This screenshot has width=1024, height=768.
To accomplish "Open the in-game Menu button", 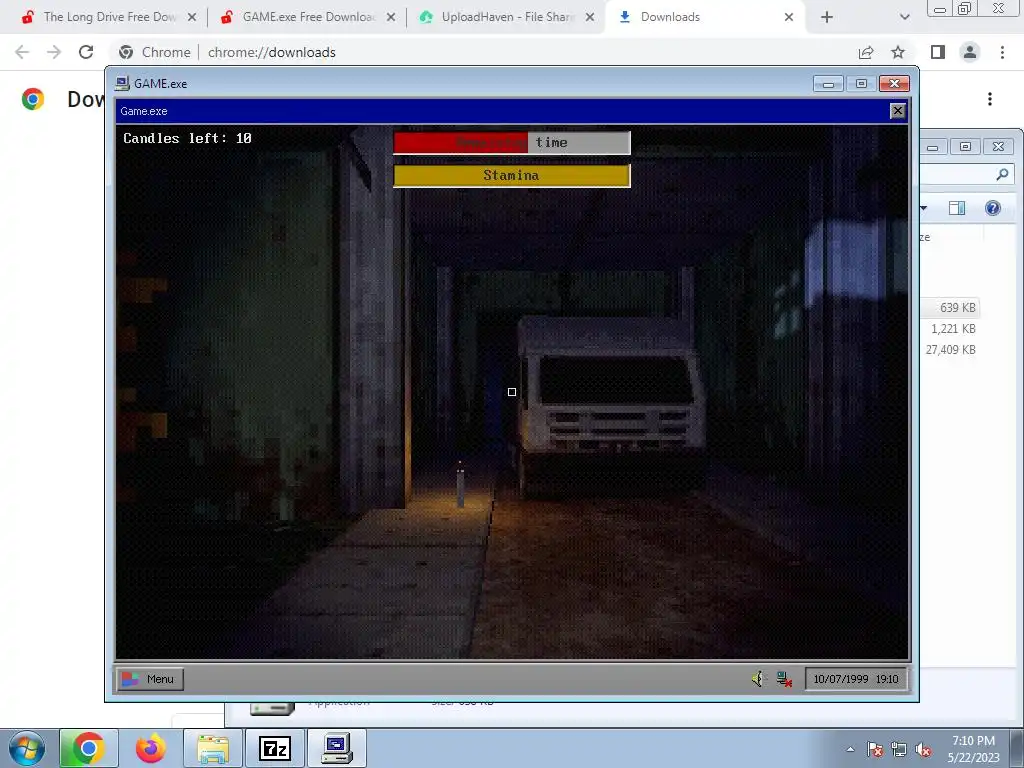I will click(151, 679).
